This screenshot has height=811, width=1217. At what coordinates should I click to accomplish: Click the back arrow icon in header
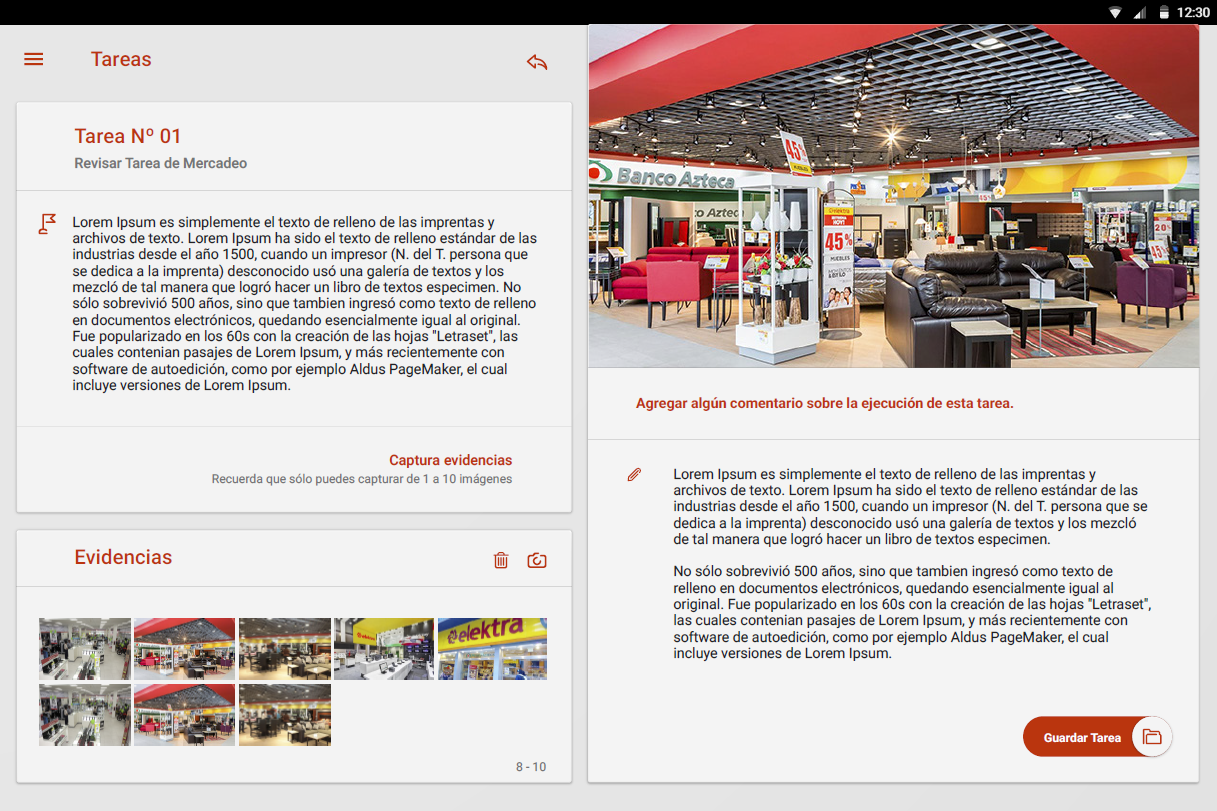(537, 62)
